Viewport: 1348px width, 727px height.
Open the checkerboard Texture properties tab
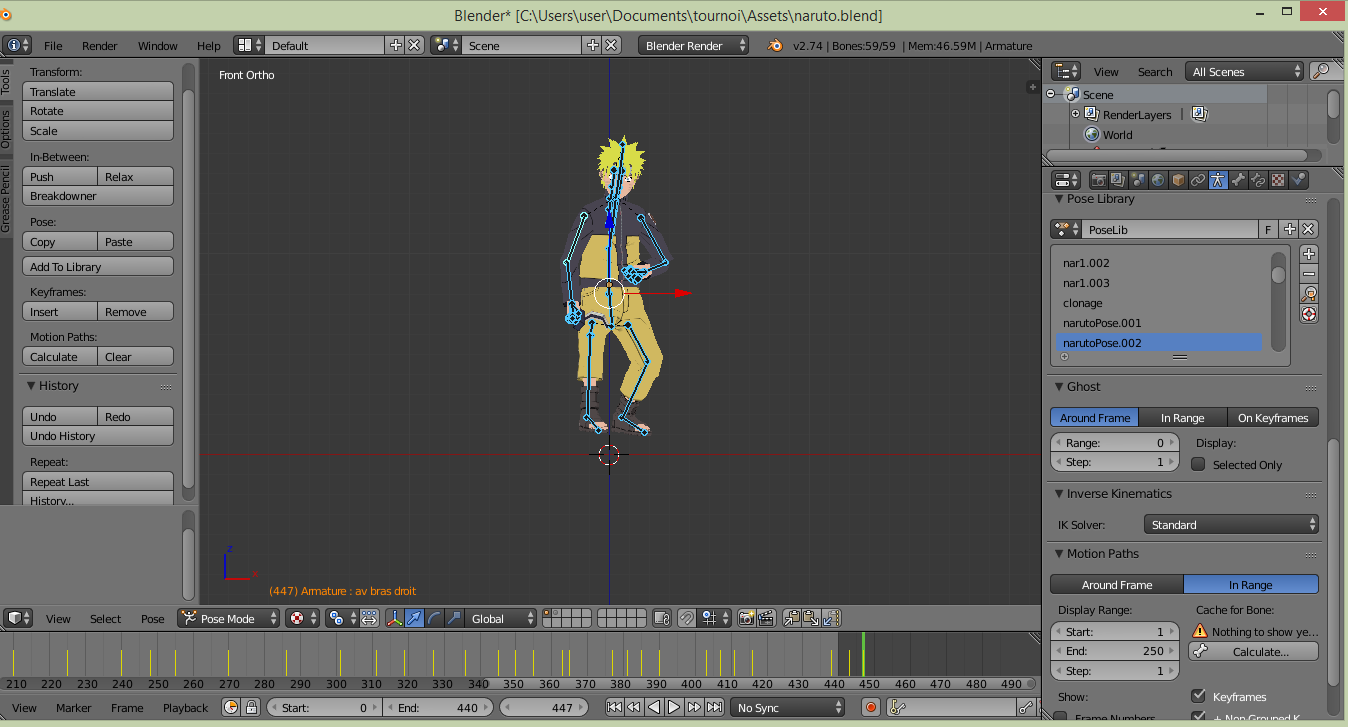pyautogui.click(x=1278, y=180)
